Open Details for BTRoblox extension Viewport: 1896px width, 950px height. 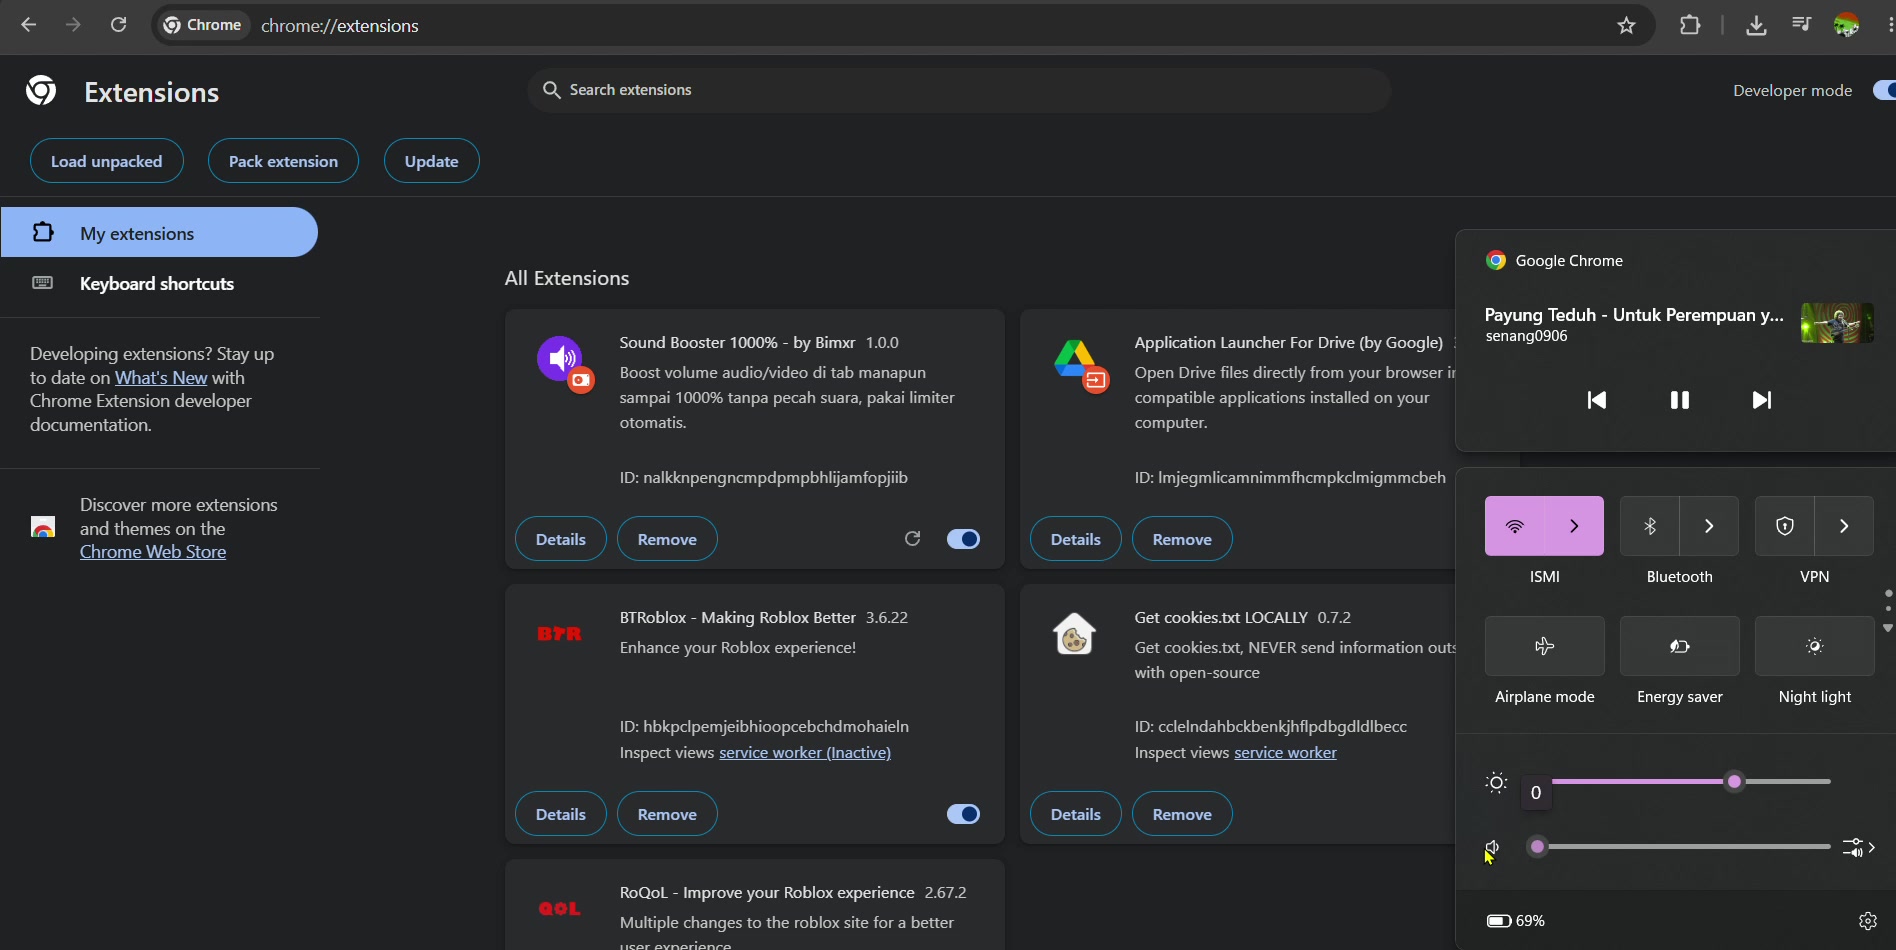[561, 814]
